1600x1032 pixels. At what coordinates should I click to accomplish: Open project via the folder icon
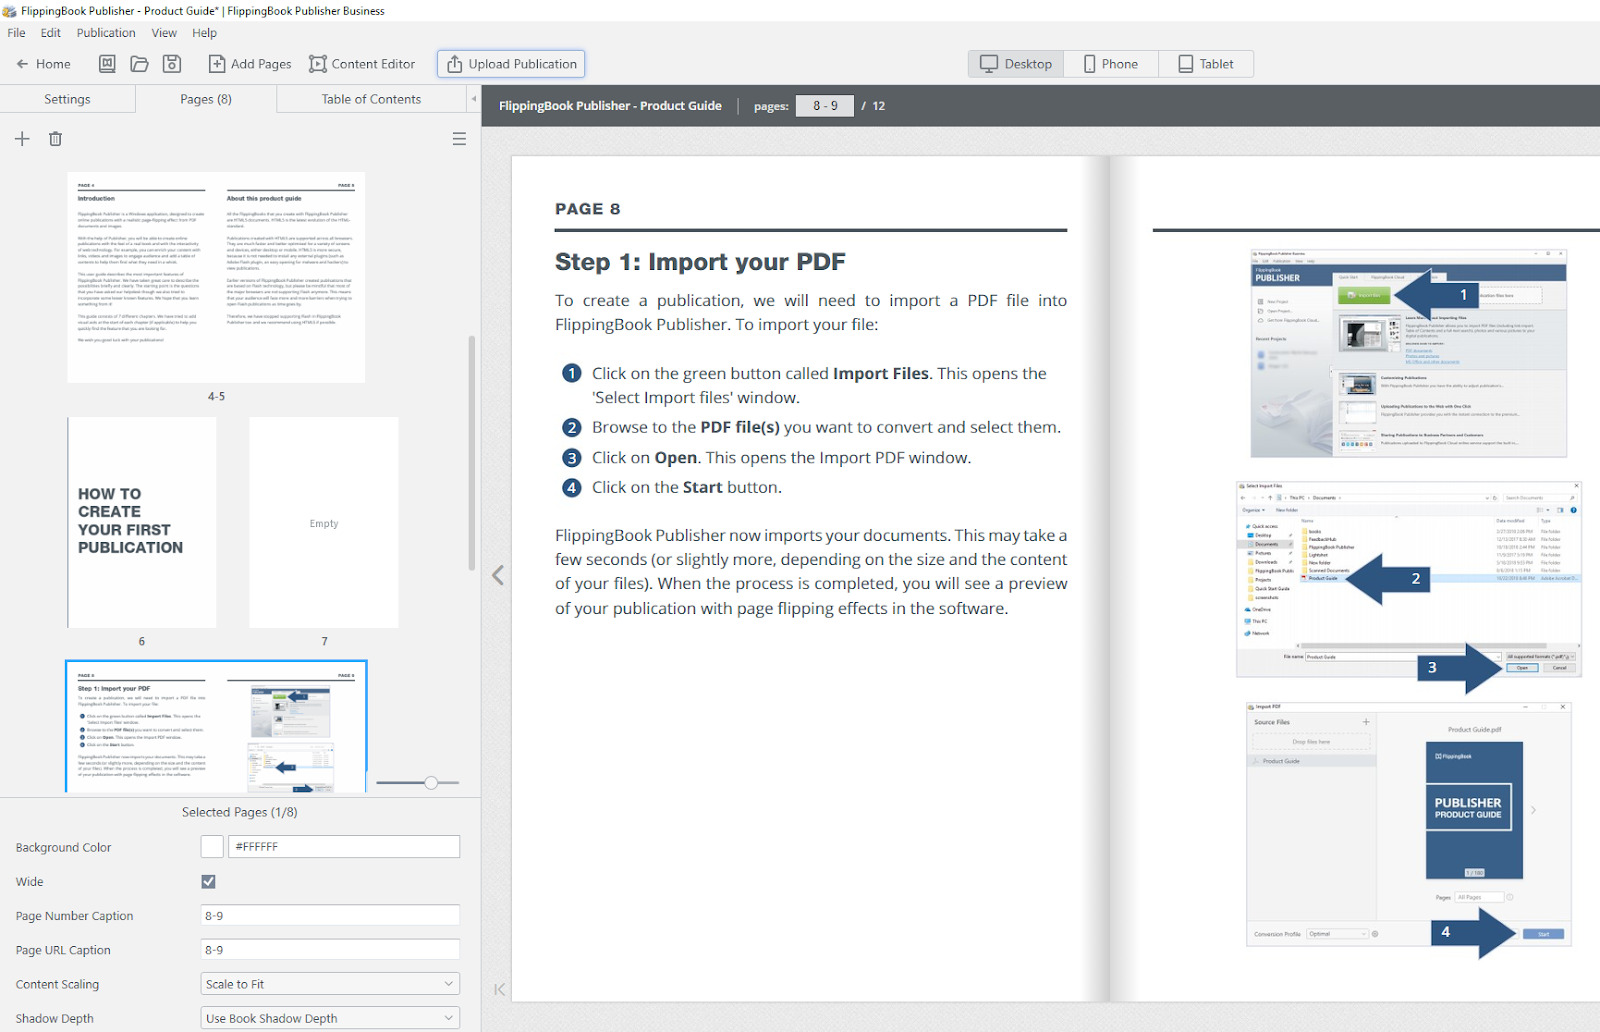139,64
